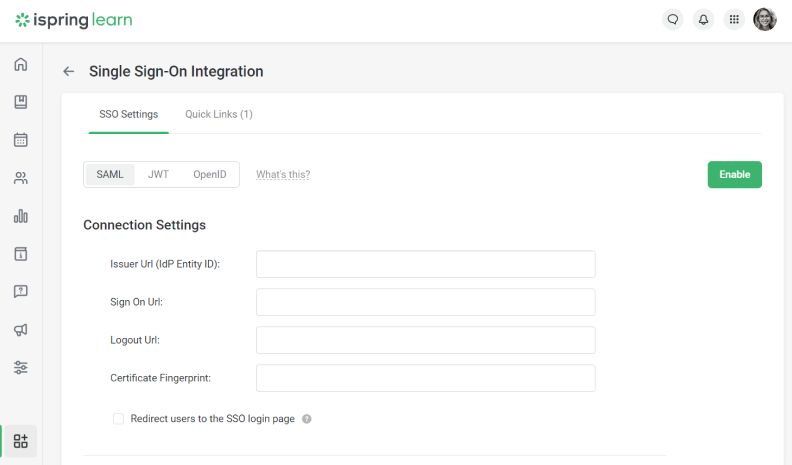This screenshot has width=792, height=465.
Task: Click the chat bubble icon in header
Action: point(673,20)
